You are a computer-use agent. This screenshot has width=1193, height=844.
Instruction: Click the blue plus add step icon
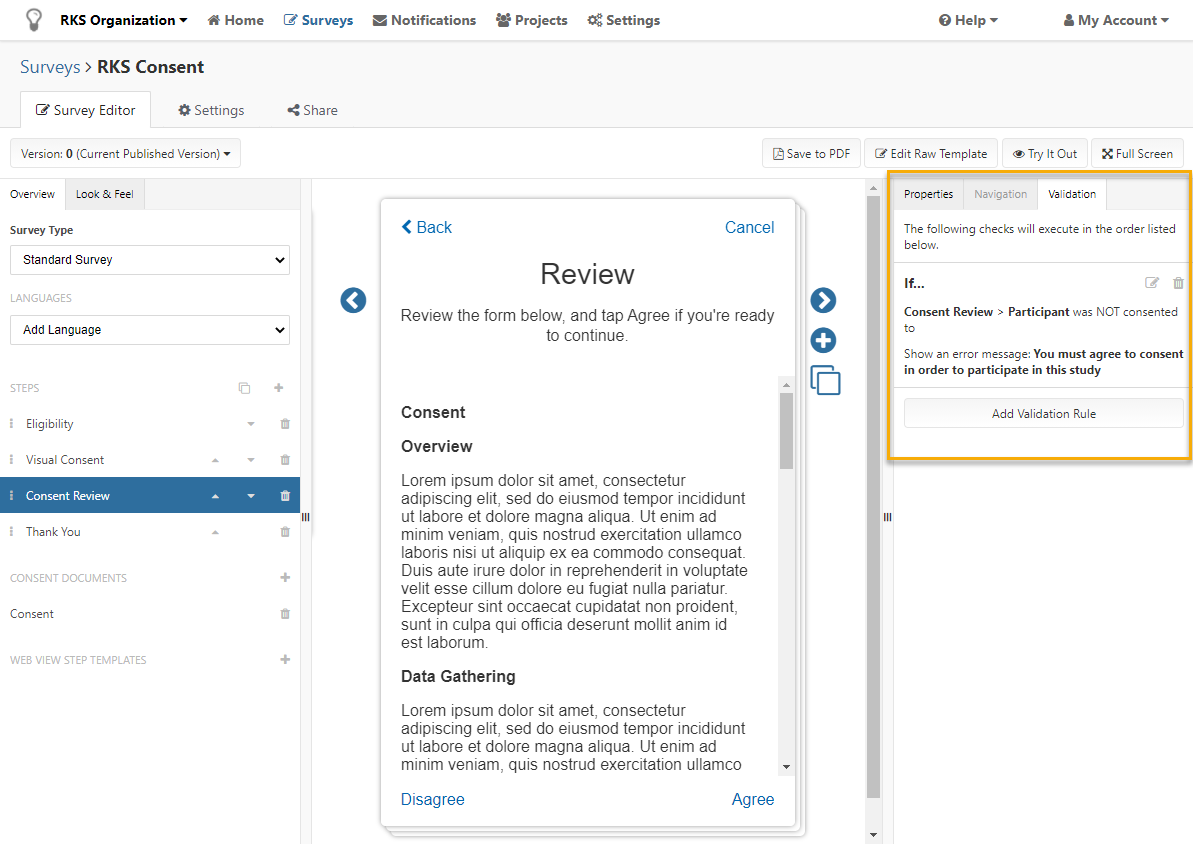(823, 341)
